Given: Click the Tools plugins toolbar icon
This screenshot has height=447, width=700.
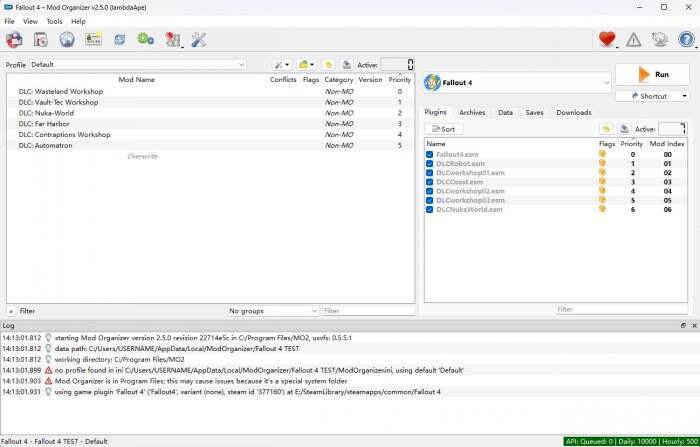Looking at the screenshot, I should click(x=173, y=40).
